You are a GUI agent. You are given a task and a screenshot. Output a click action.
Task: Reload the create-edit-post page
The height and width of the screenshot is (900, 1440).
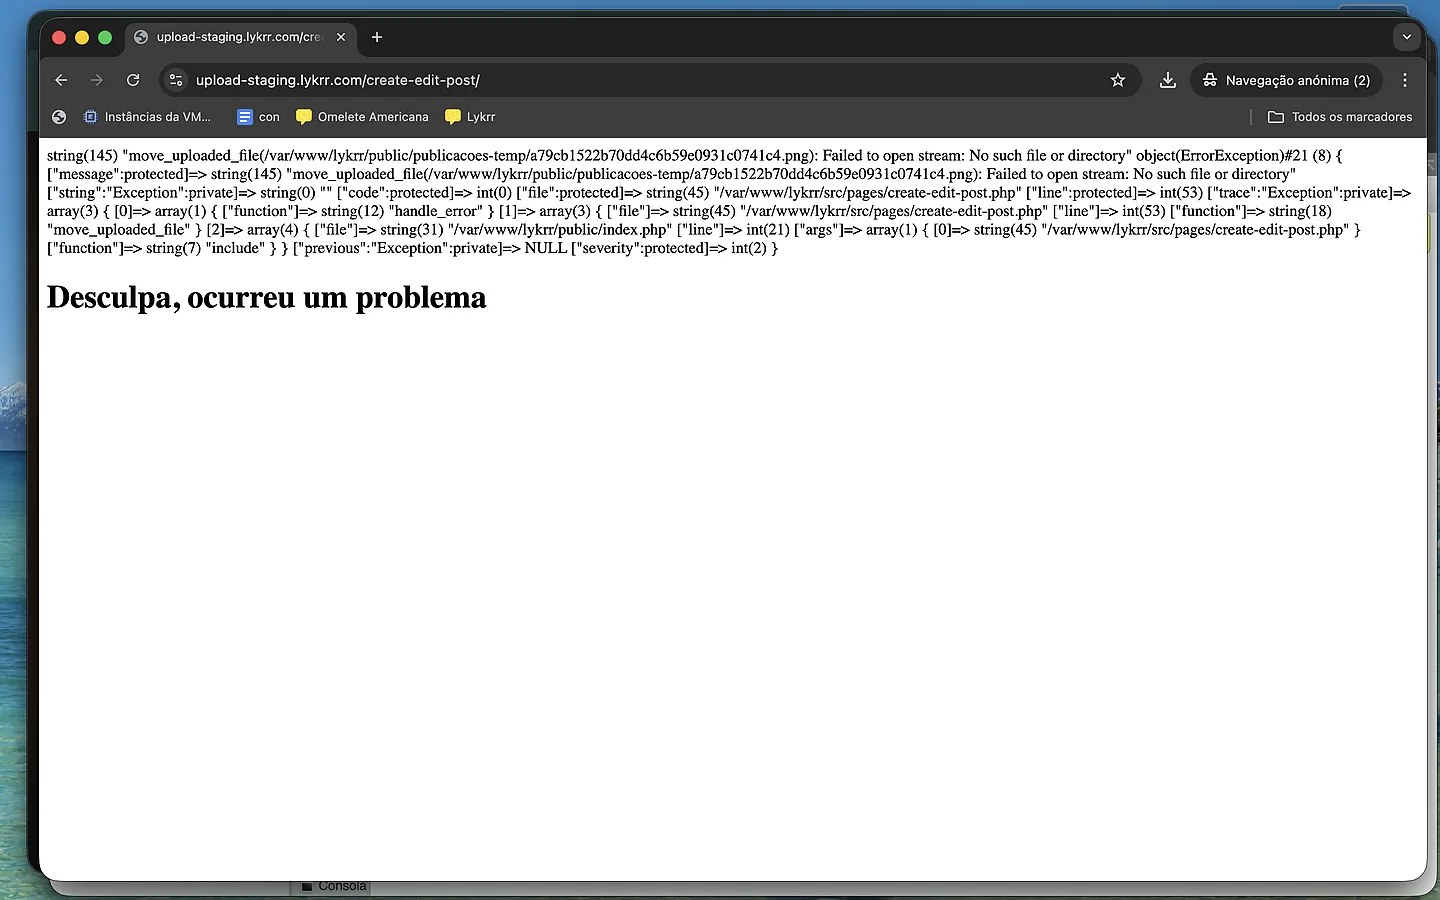[133, 80]
